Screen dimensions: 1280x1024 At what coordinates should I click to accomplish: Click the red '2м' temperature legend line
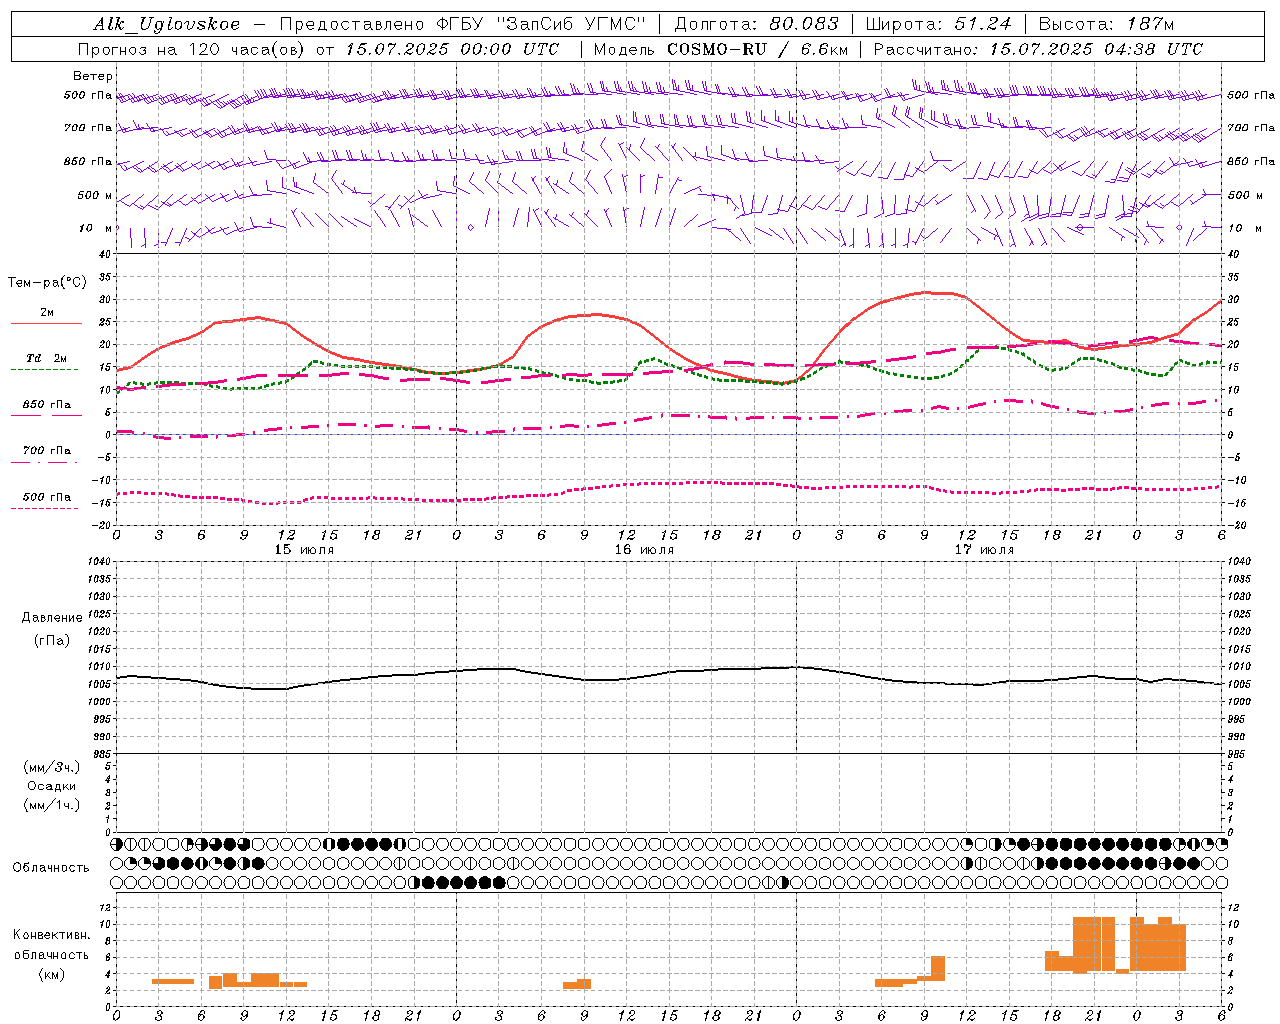pos(46,323)
